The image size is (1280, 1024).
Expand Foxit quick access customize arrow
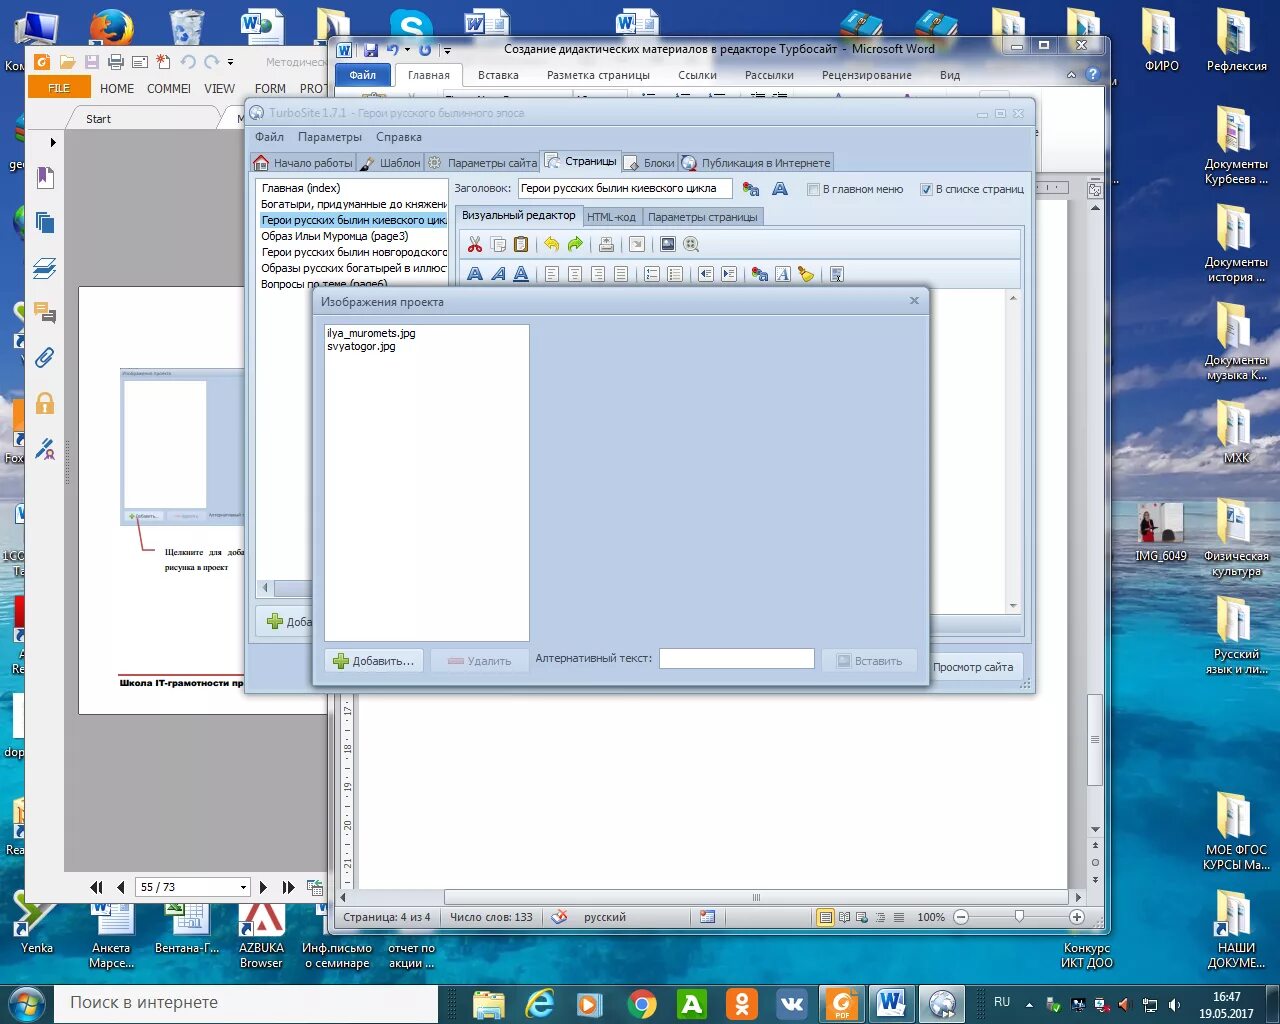[x=231, y=62]
